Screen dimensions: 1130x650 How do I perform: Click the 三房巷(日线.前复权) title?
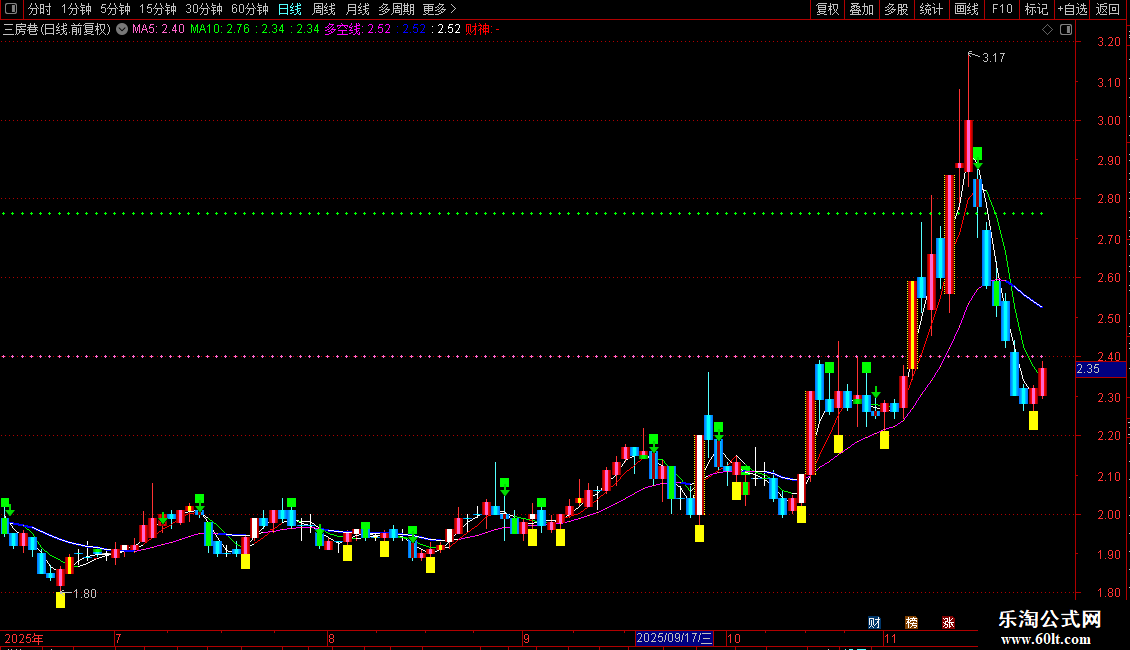pos(57,30)
